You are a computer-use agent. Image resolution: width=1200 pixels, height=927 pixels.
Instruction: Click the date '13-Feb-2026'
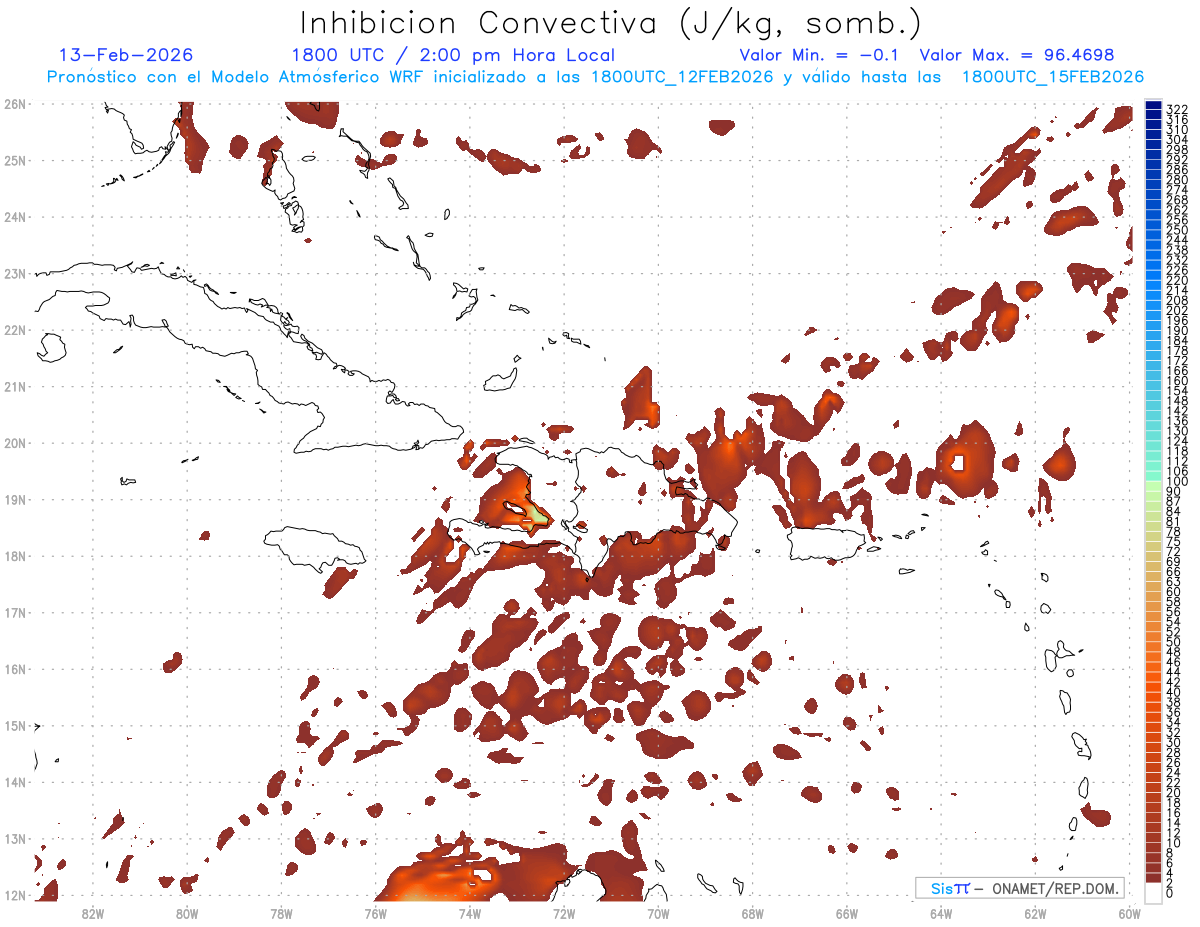126,55
